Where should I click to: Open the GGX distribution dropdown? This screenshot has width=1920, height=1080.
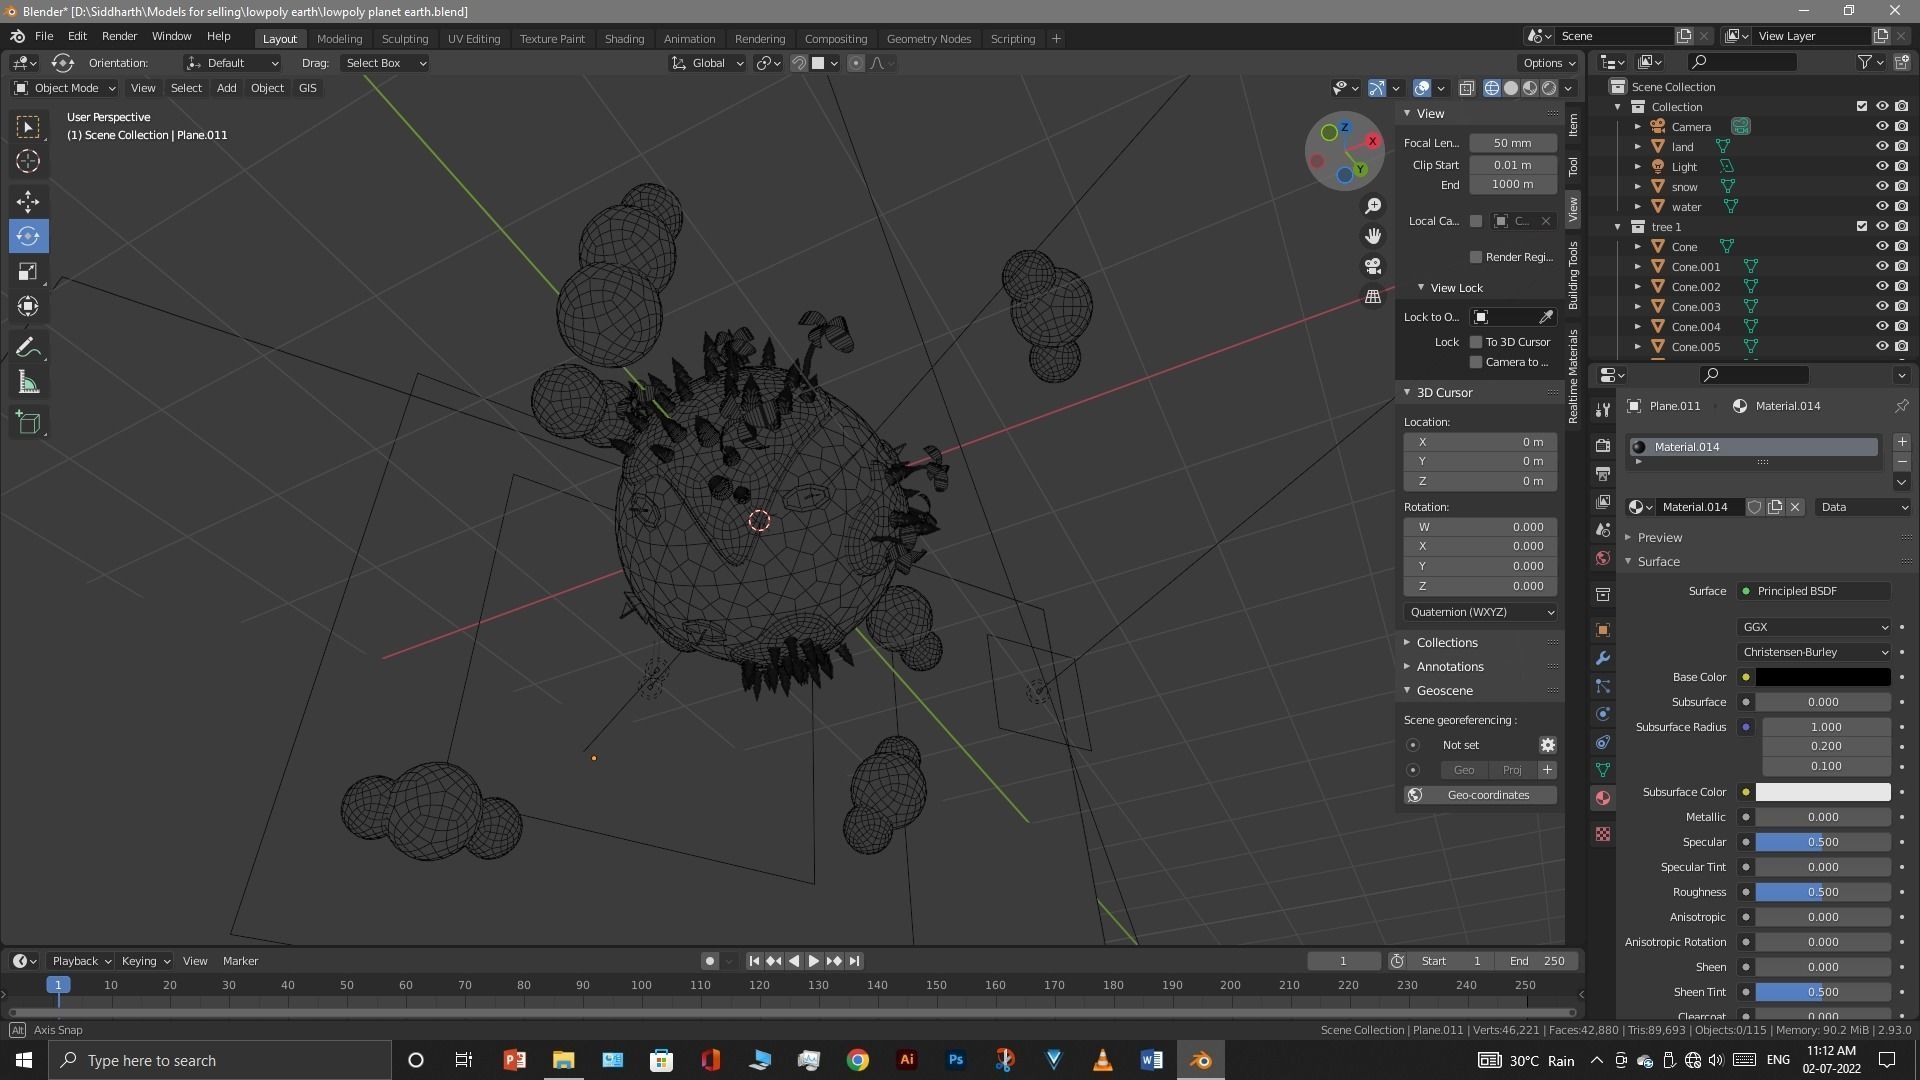[1814, 627]
